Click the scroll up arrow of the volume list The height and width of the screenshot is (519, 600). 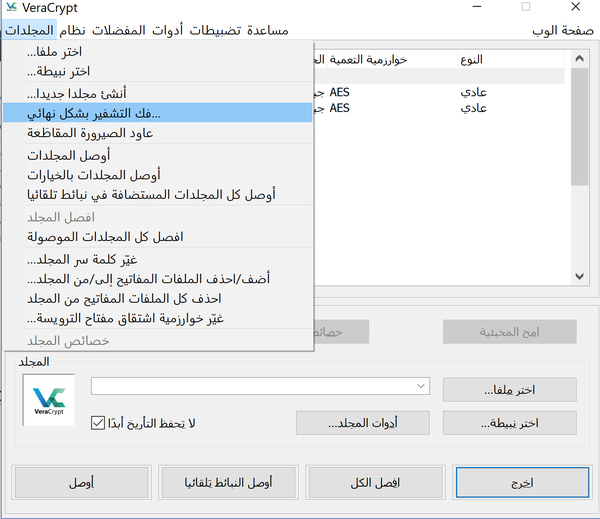[x=579, y=59]
